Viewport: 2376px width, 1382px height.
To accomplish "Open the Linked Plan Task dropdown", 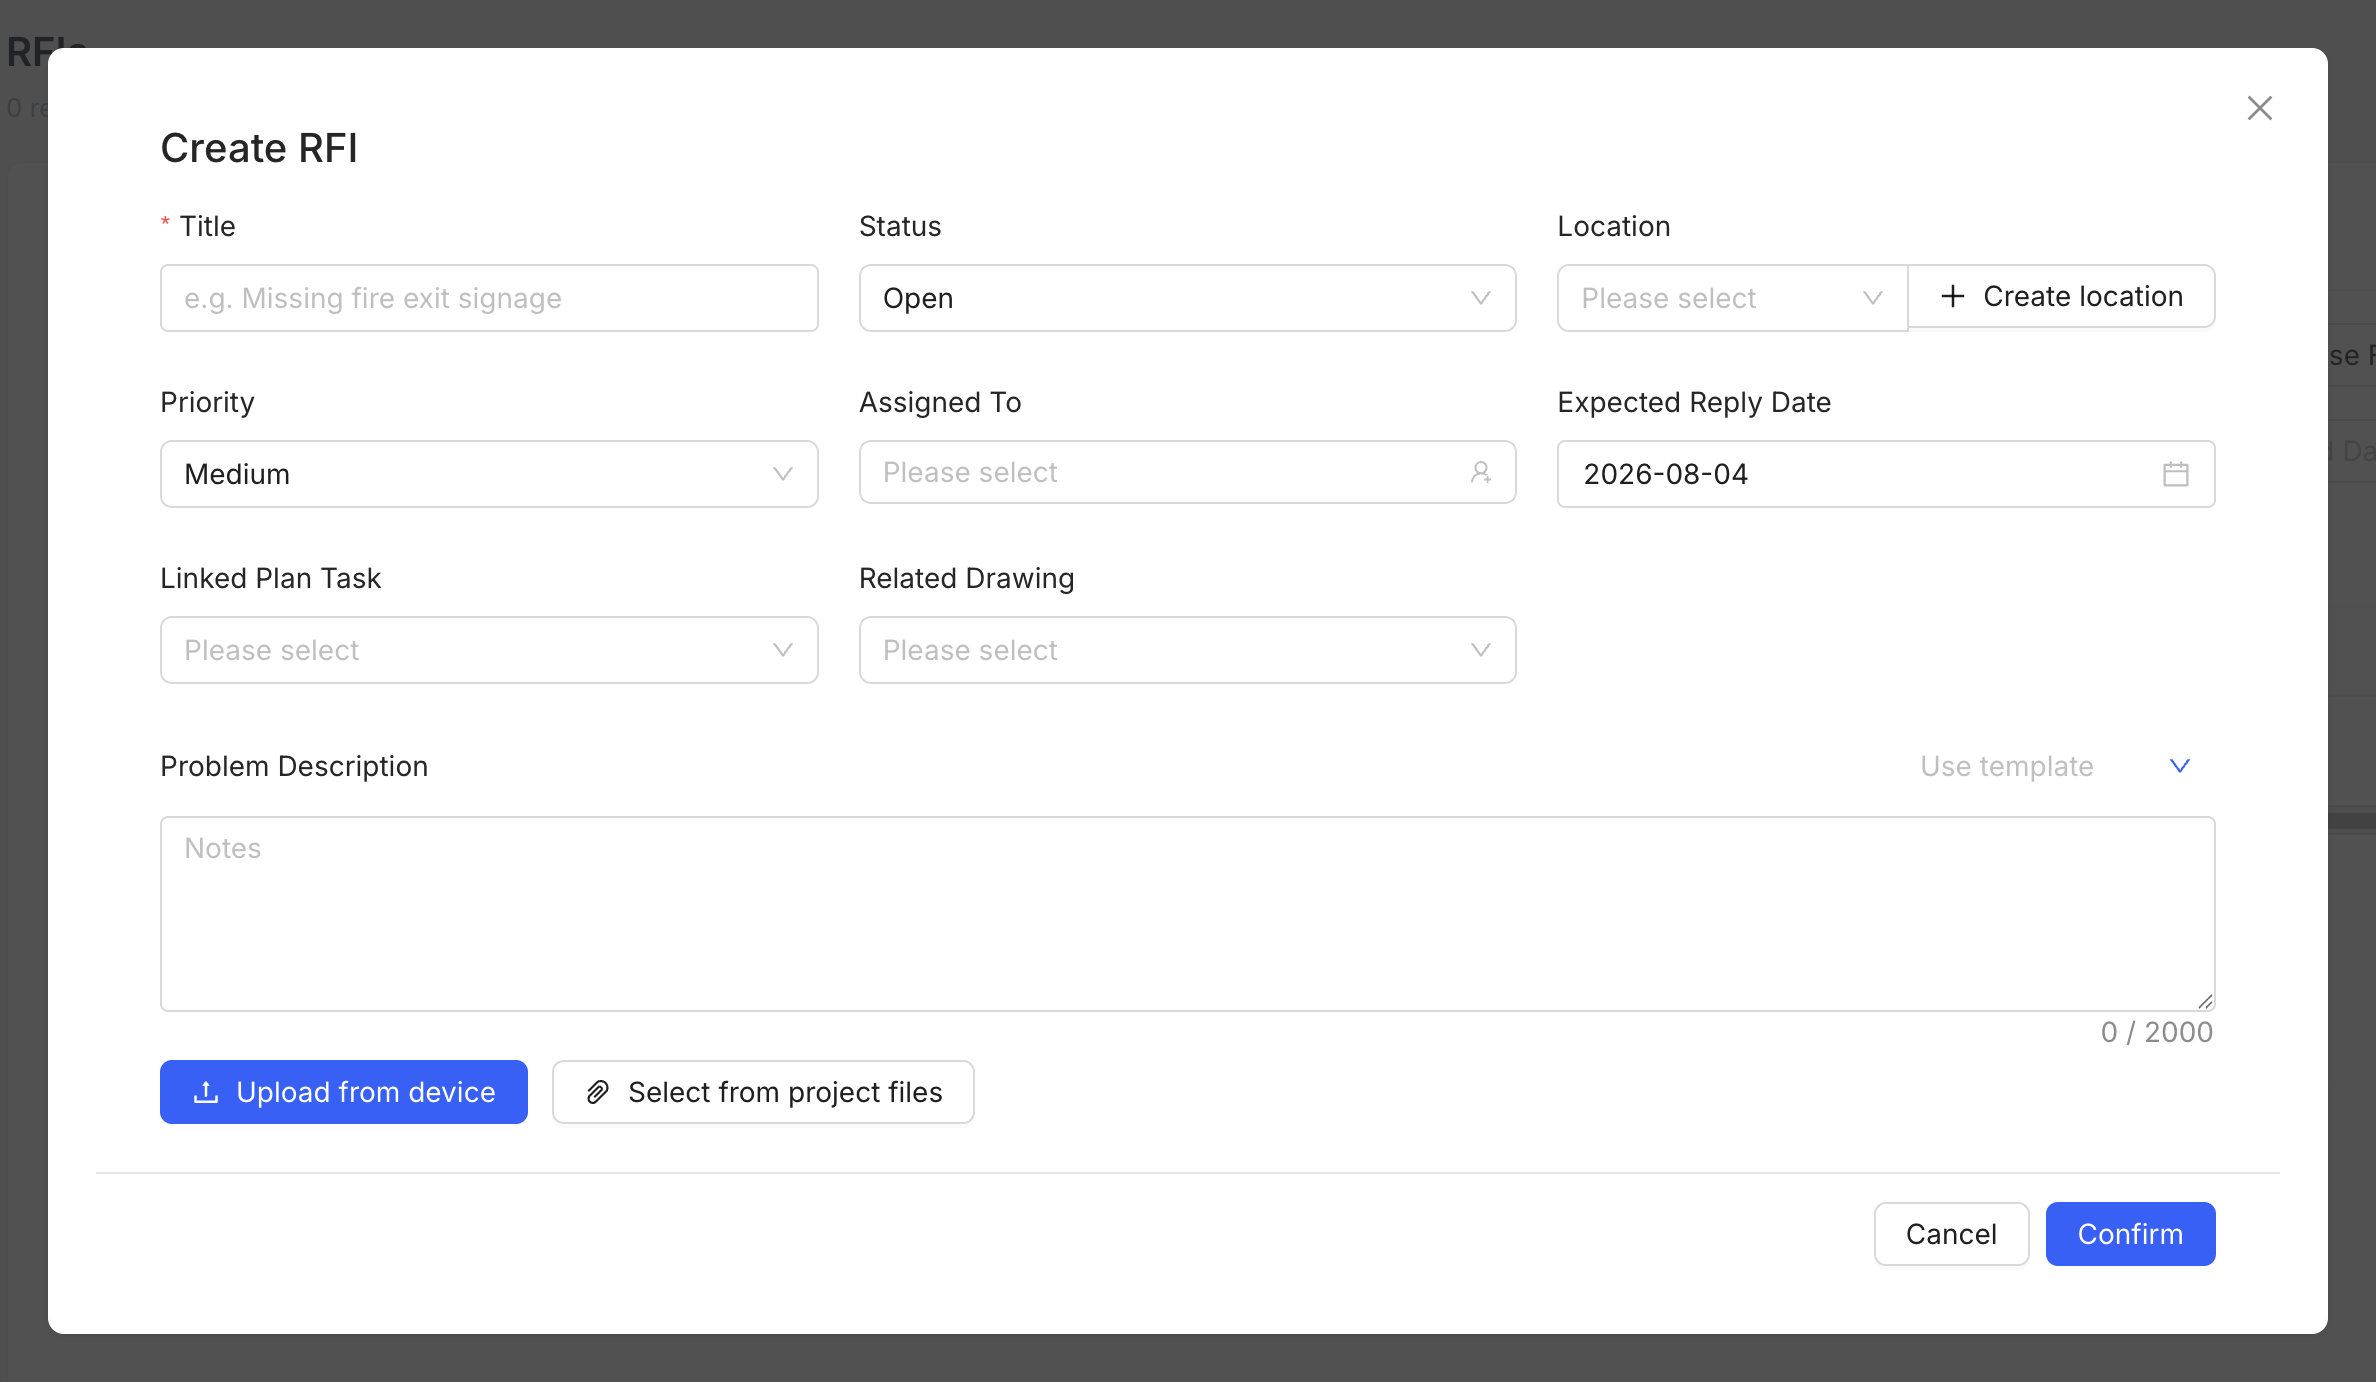I will 489,650.
